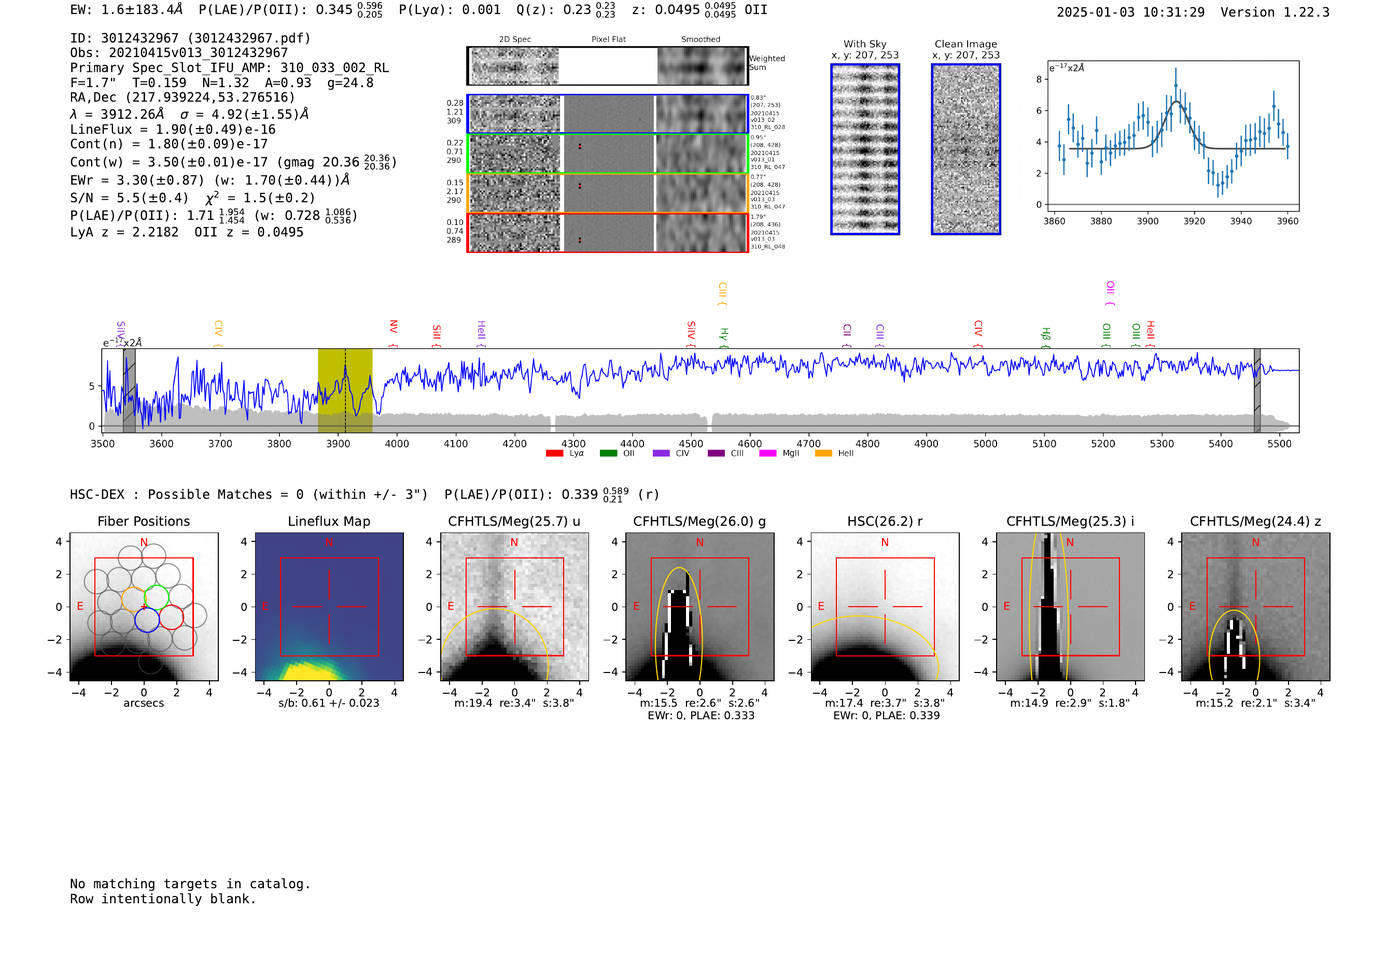Click the 'EWr: 0, PLAE: 0.339' caption
This screenshot has height=953, width=1400.
coord(886,716)
